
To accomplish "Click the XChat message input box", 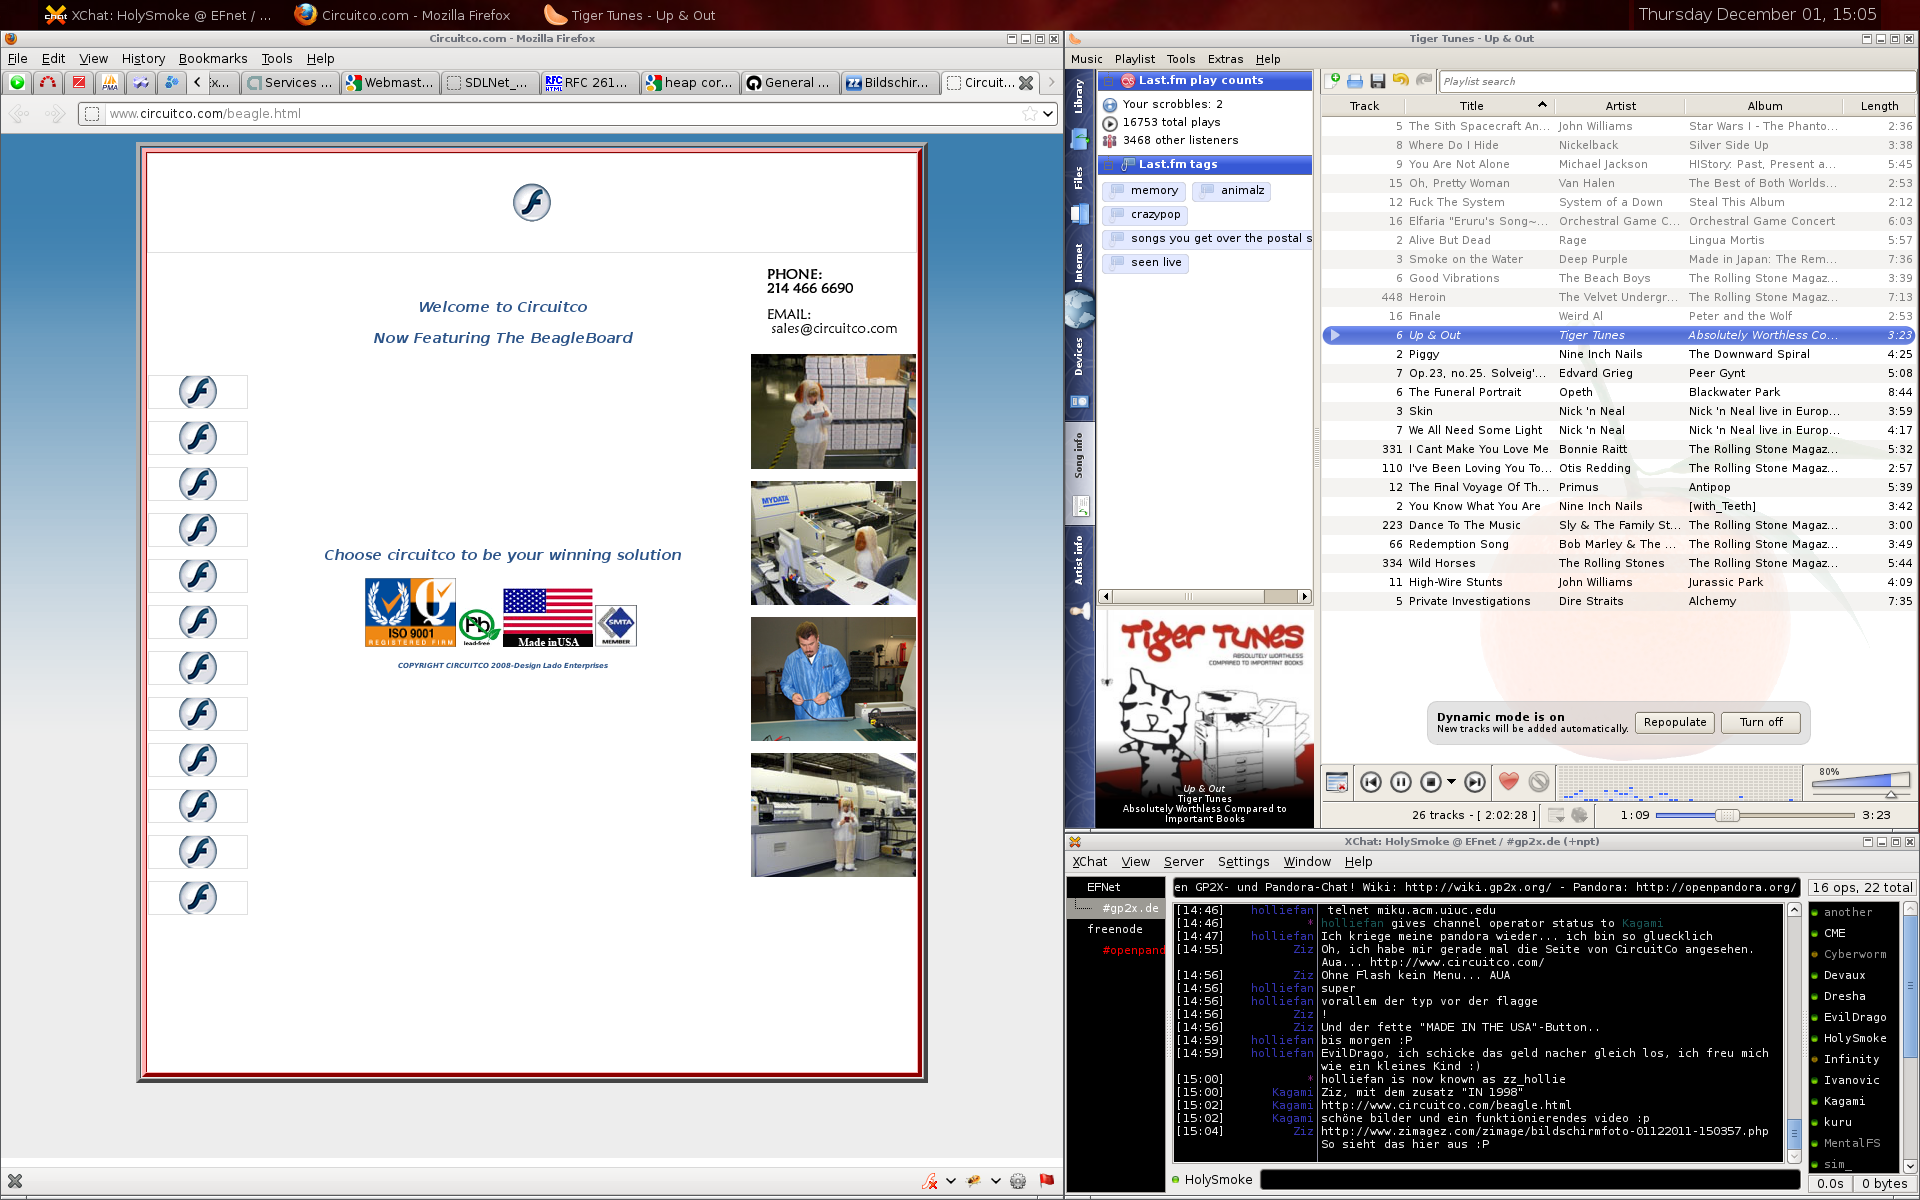I will click(x=1528, y=1180).
